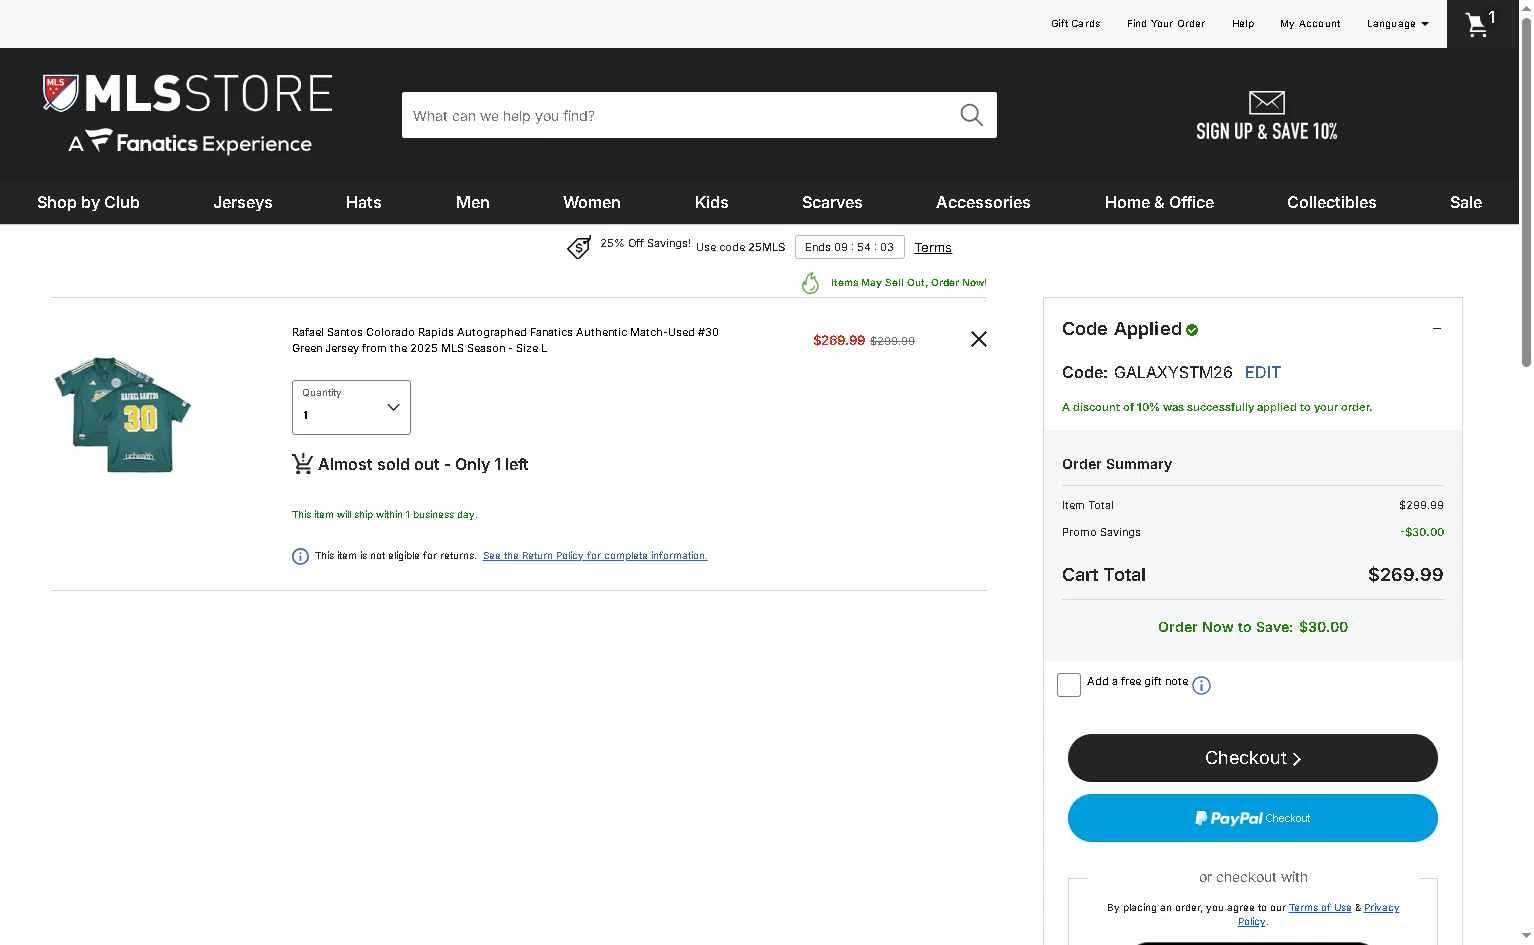Image resolution: width=1534 pixels, height=945 pixels.
Task: Remove the Rafael Santos jersey from cart
Action: [x=979, y=340]
